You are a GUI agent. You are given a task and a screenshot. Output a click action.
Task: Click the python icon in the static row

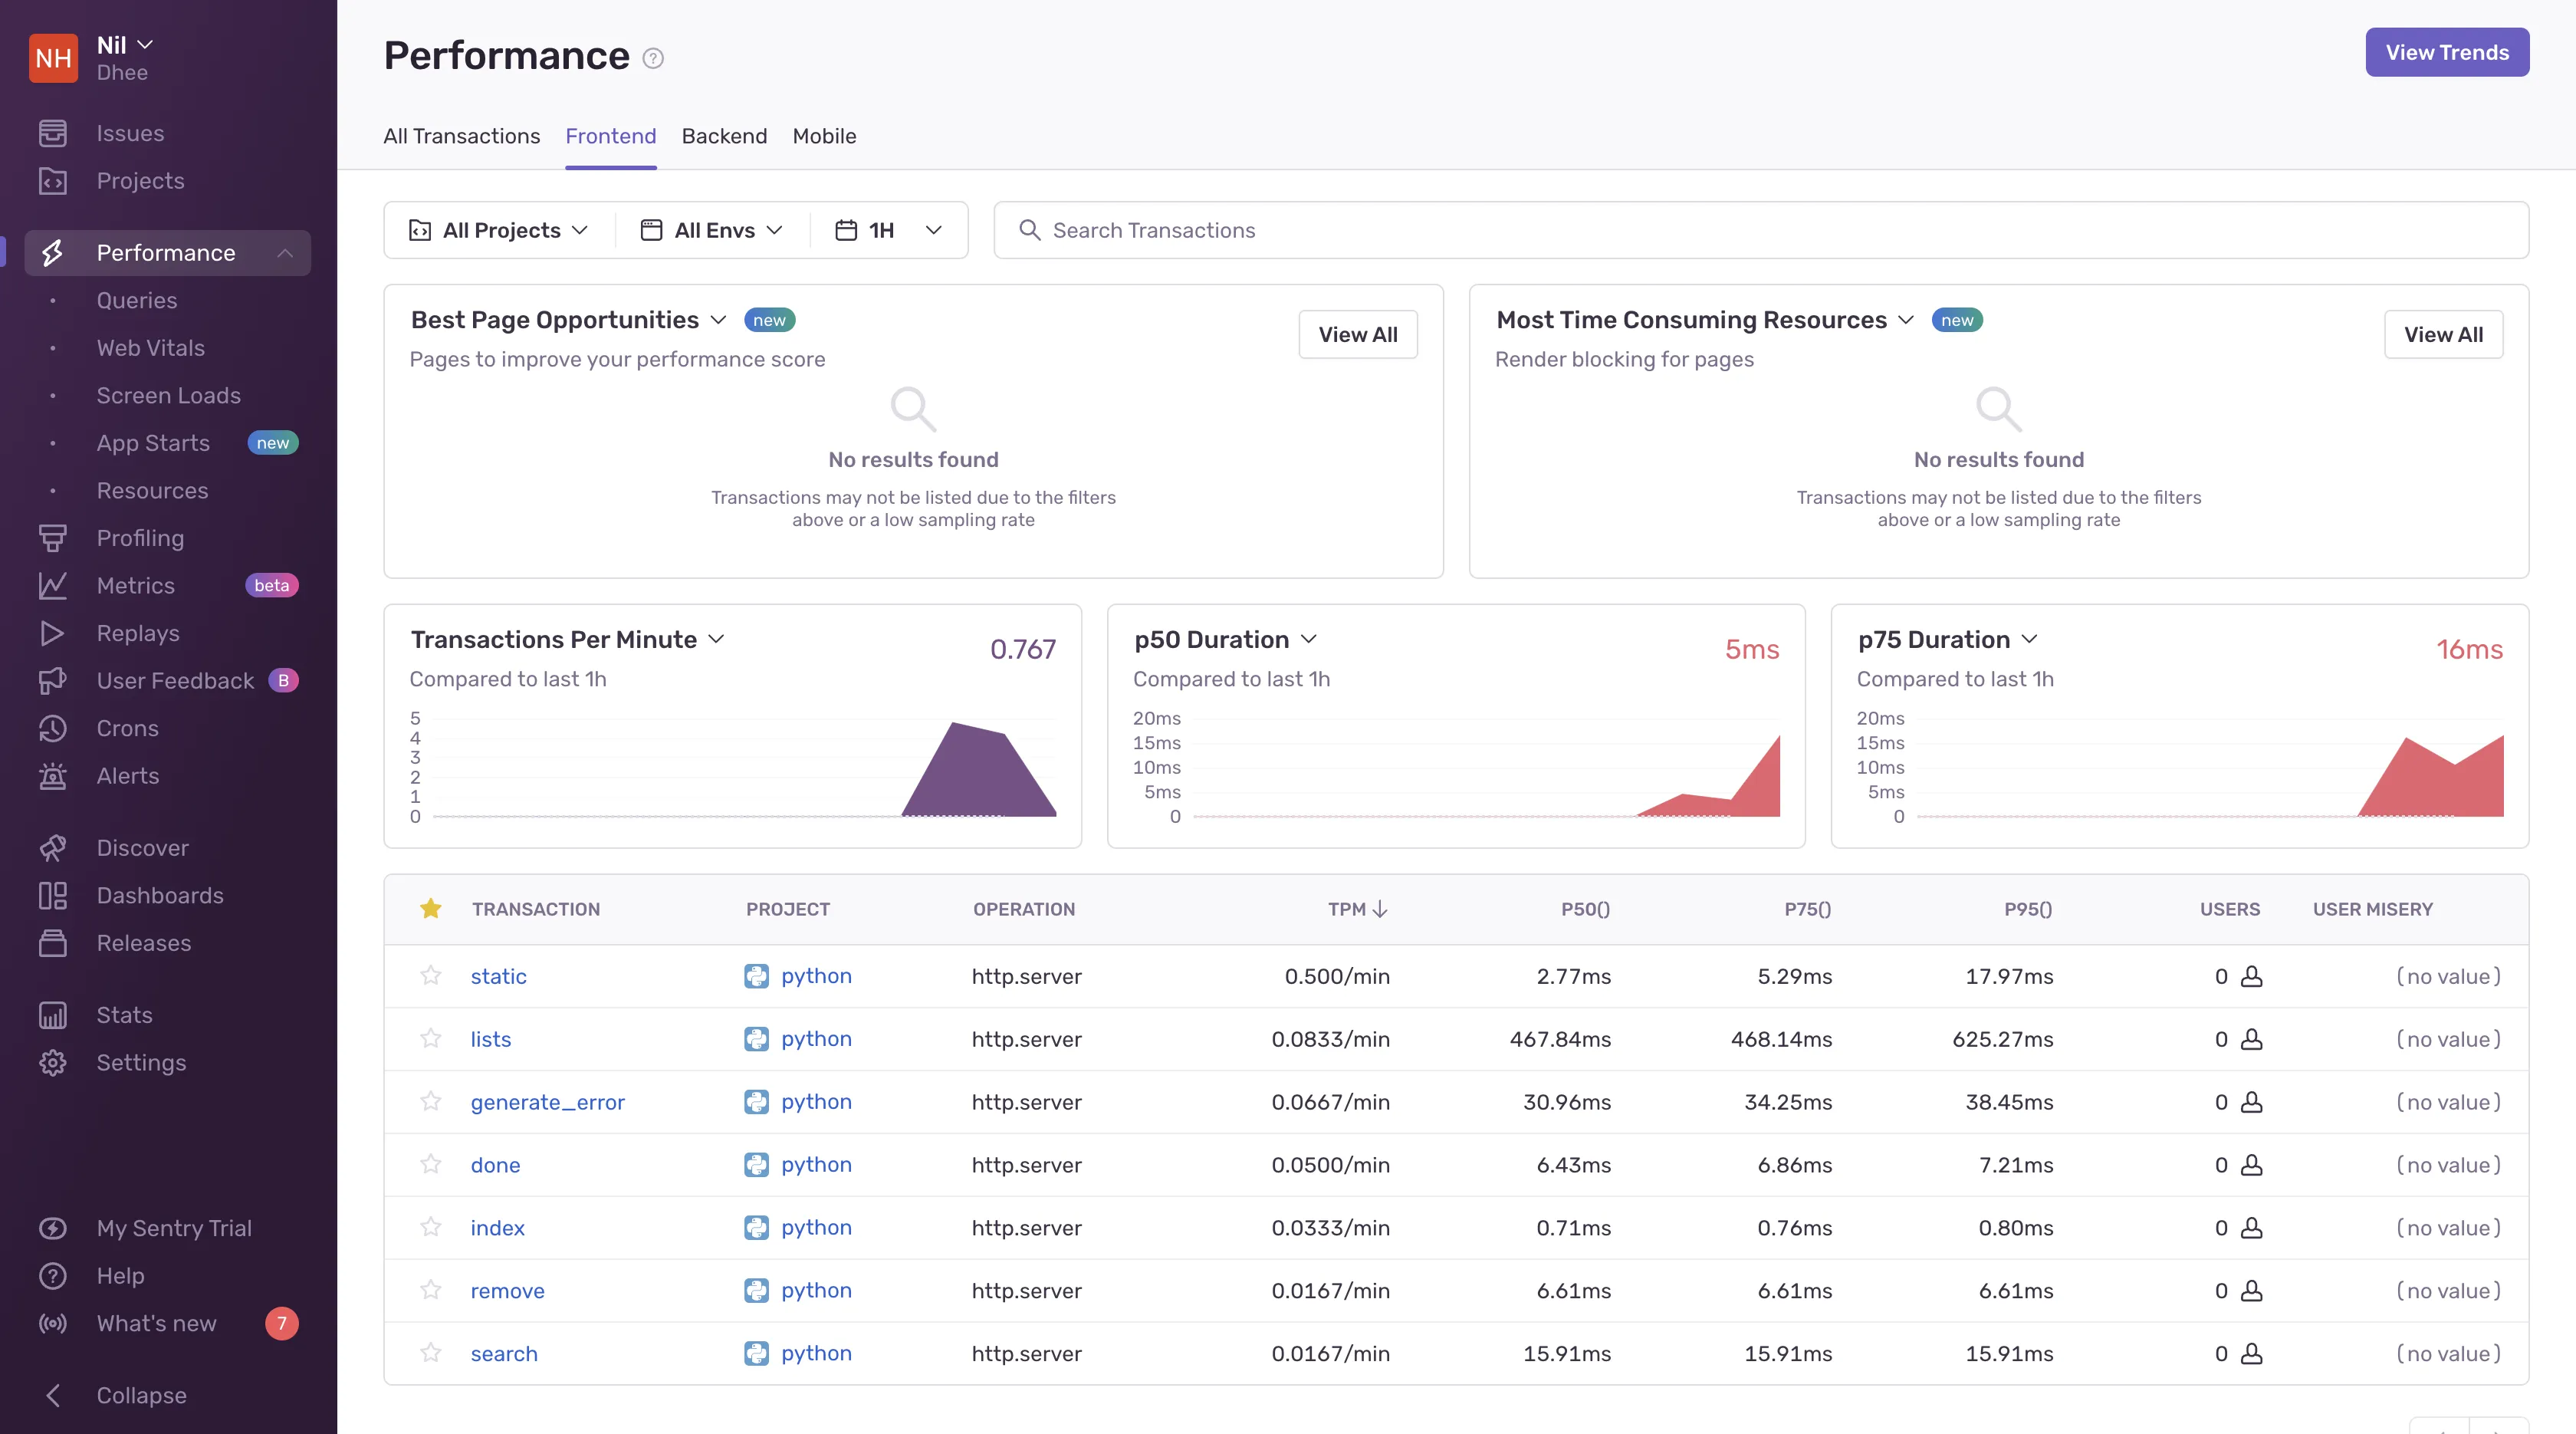(x=756, y=976)
